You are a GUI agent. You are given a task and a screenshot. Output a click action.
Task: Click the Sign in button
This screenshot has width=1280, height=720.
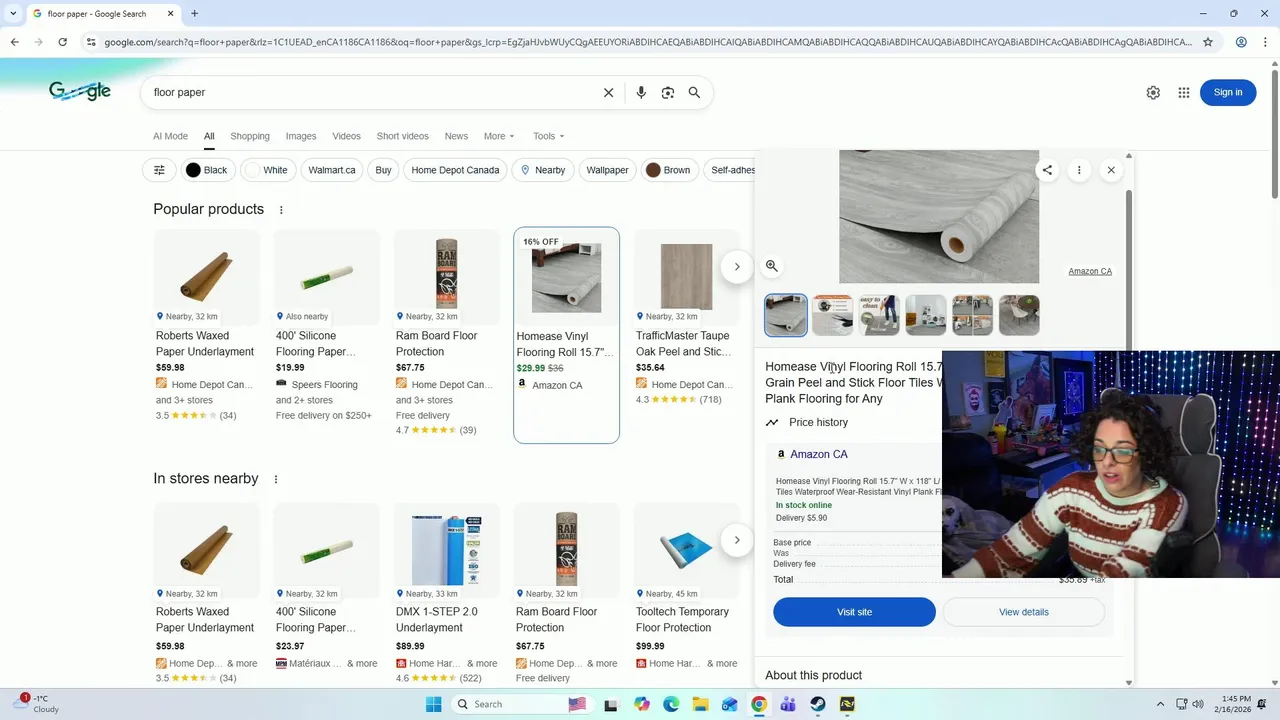[x=1228, y=92]
